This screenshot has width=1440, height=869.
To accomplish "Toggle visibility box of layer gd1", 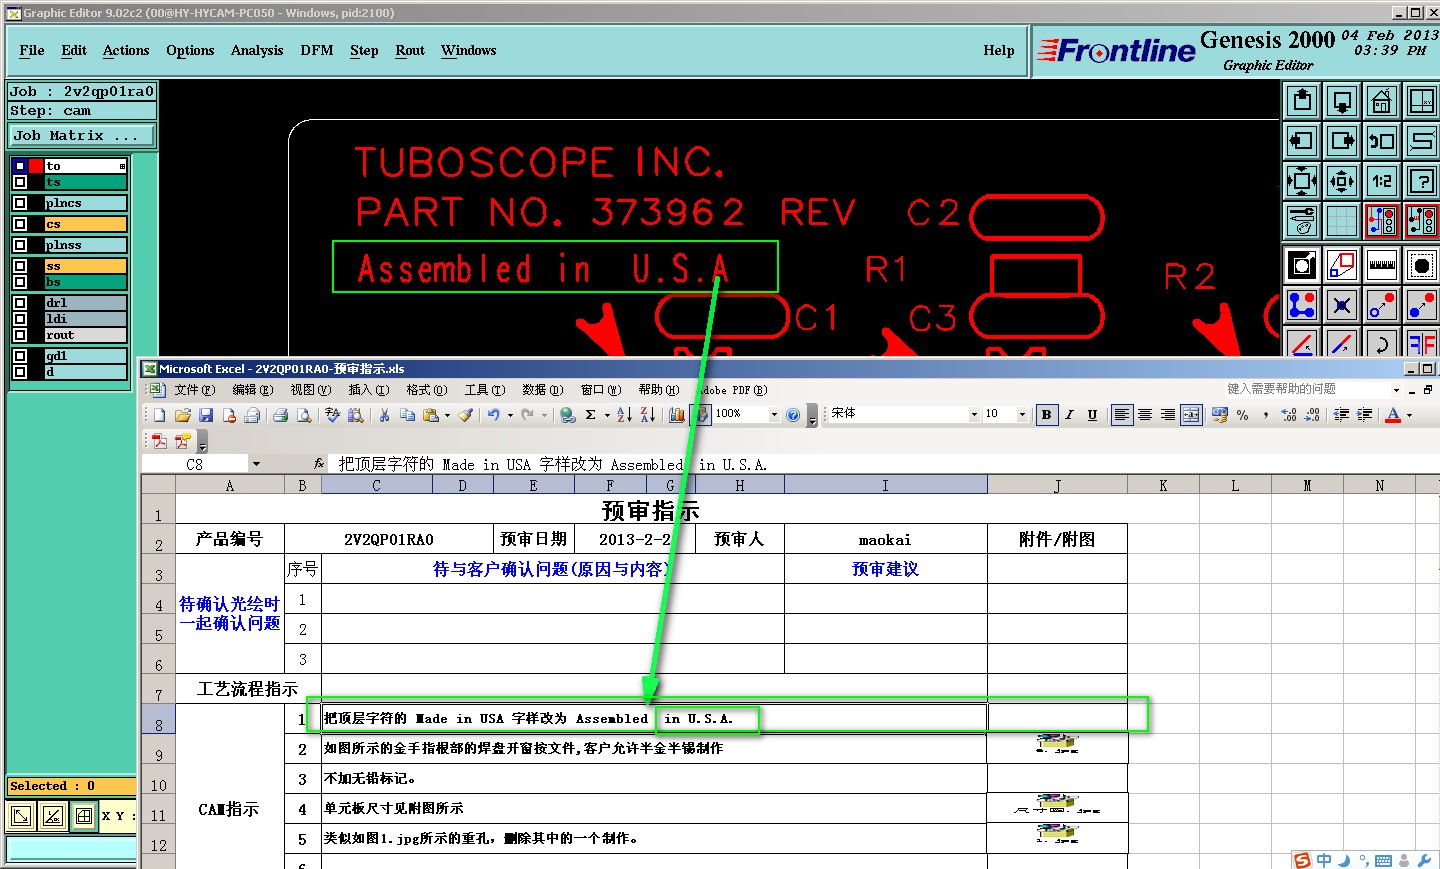I will 20,356.
